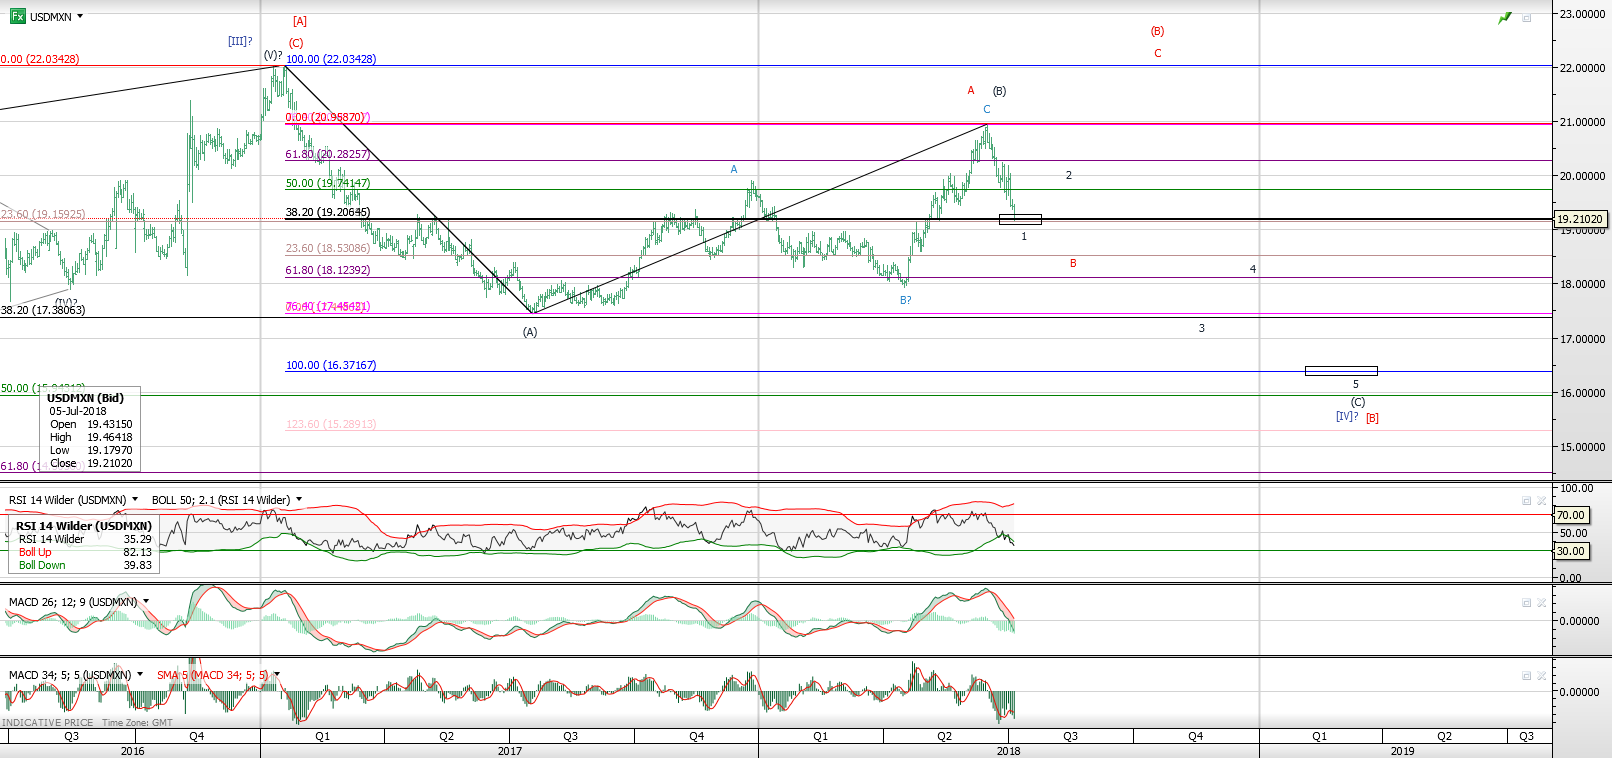Open the MACD 26; 12; 9 dropdown
The height and width of the screenshot is (758, 1612).
[146, 602]
